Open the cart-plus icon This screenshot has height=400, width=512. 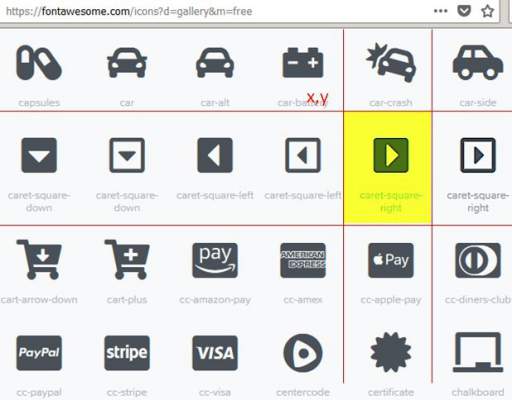127,259
